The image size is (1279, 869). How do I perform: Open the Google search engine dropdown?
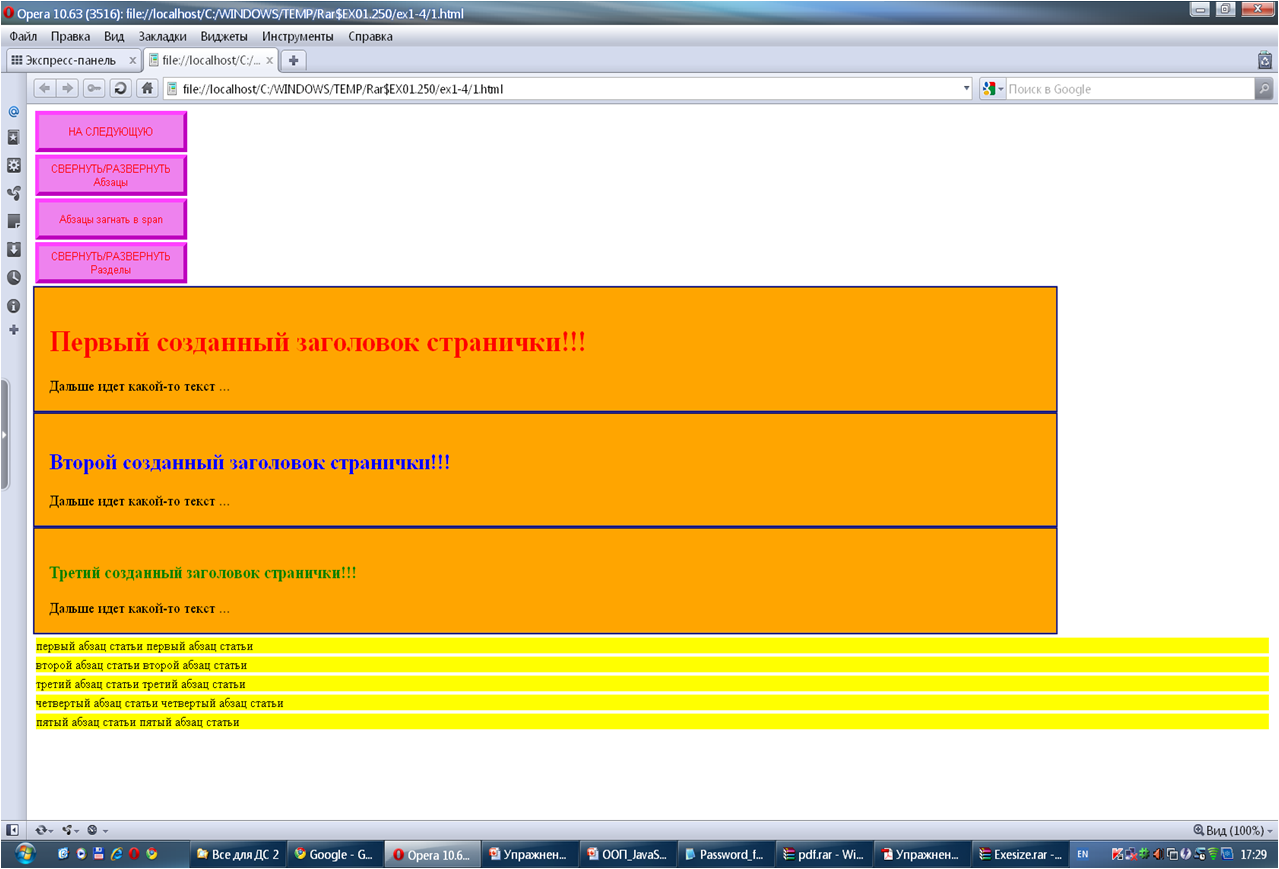[x=993, y=89]
